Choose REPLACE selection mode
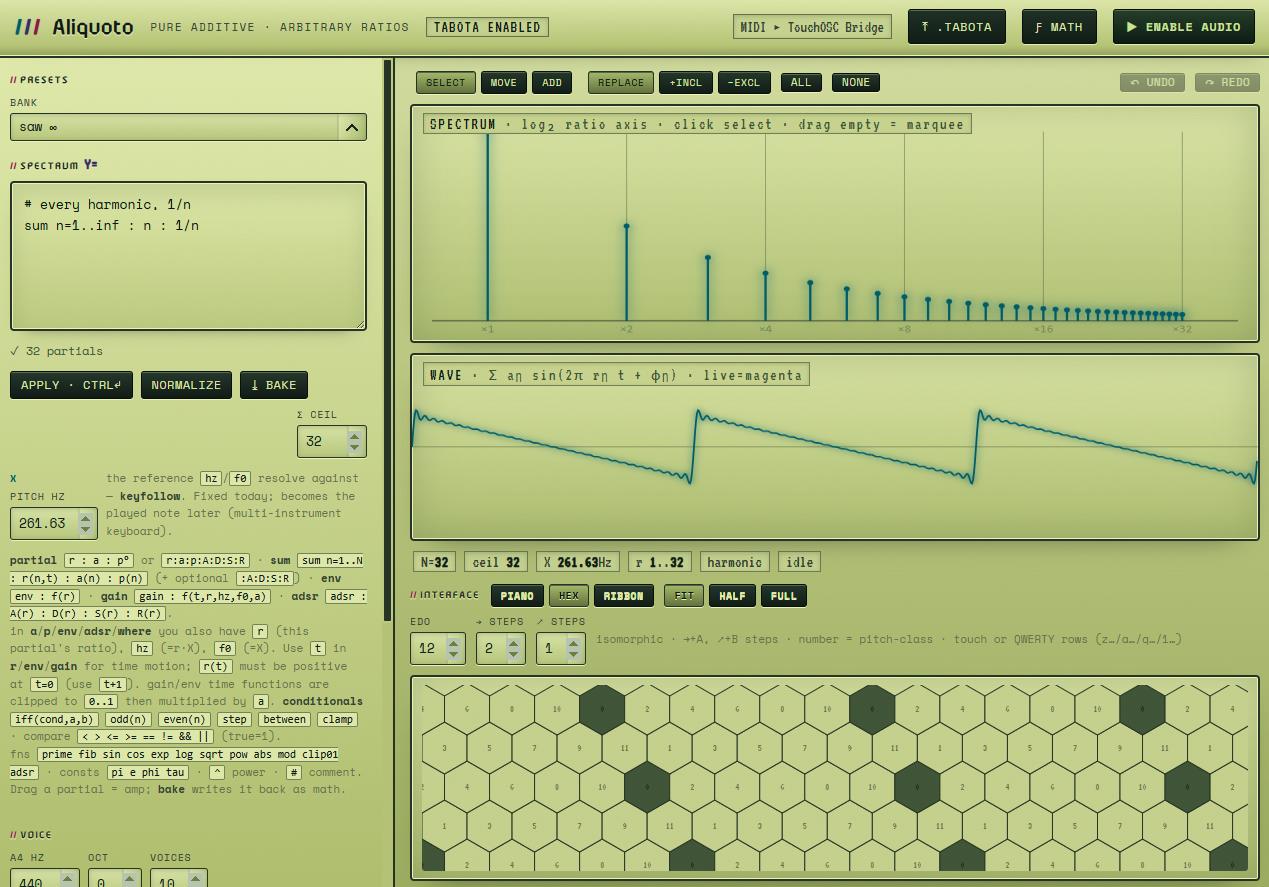The width and height of the screenshot is (1269, 887). [x=621, y=82]
